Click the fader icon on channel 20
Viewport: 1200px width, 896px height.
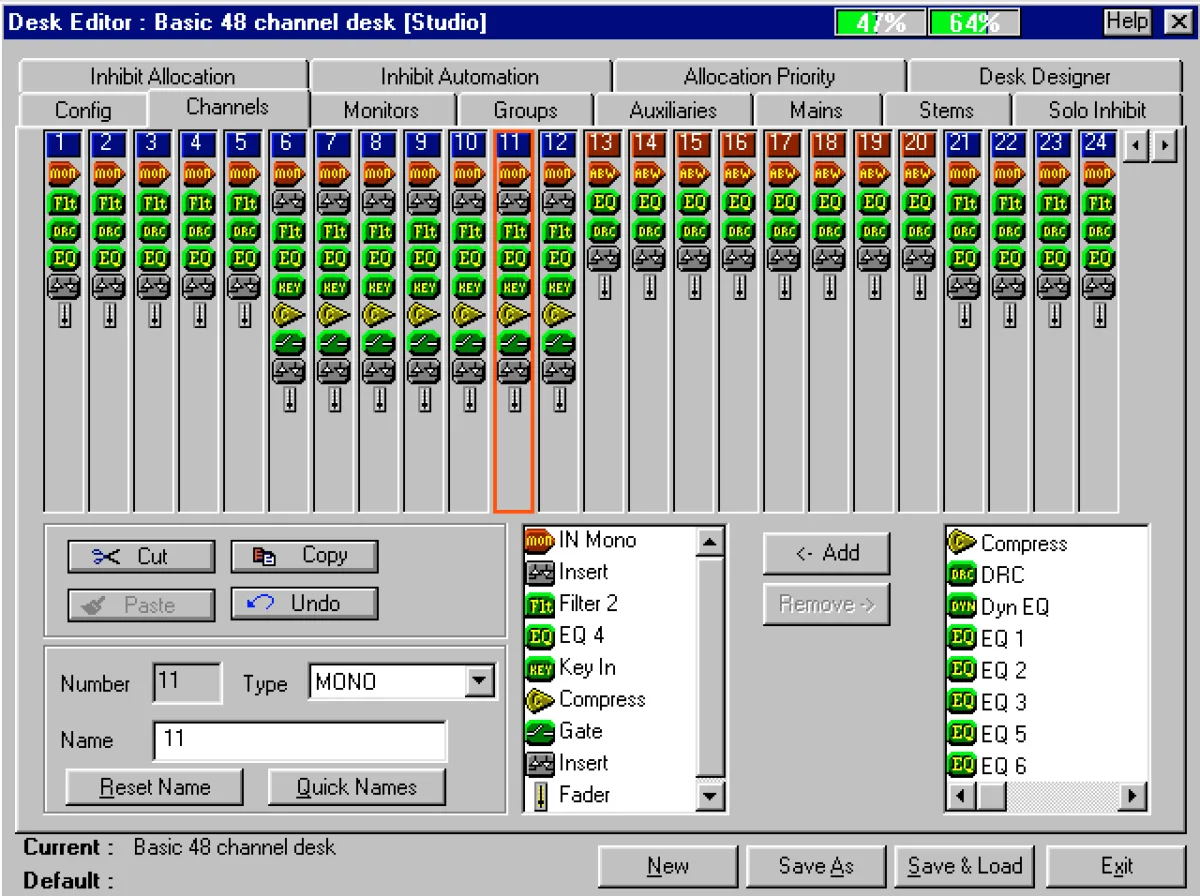(x=919, y=287)
